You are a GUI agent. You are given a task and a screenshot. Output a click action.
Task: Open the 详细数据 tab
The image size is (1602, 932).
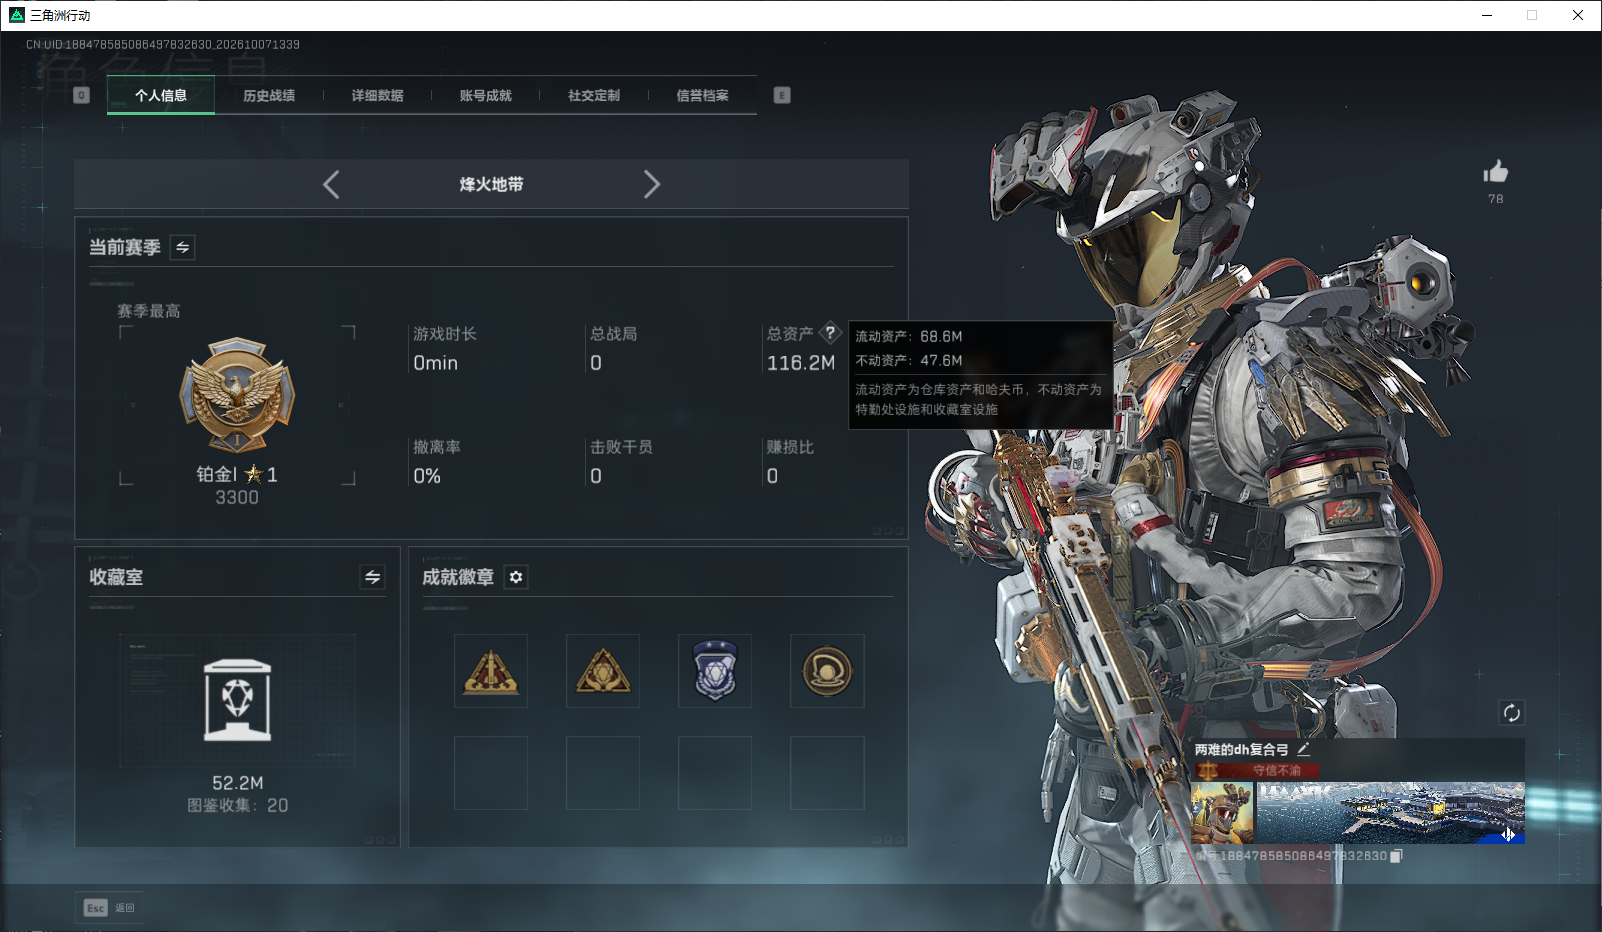(x=377, y=95)
